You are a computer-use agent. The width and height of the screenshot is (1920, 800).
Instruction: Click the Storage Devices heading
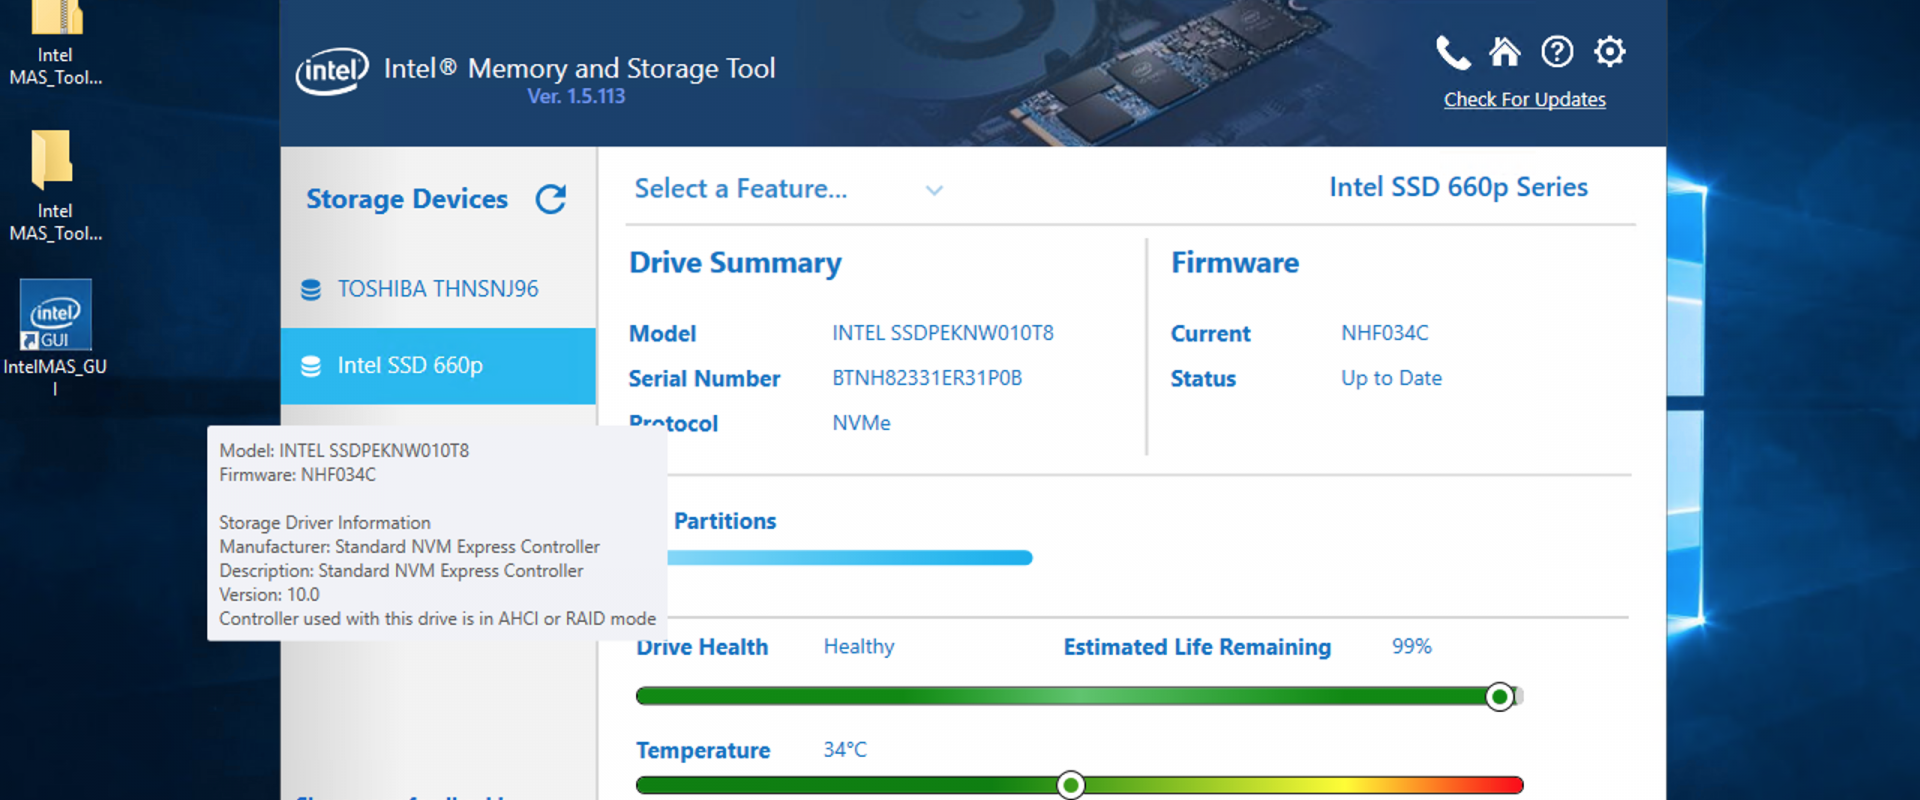pyautogui.click(x=407, y=199)
